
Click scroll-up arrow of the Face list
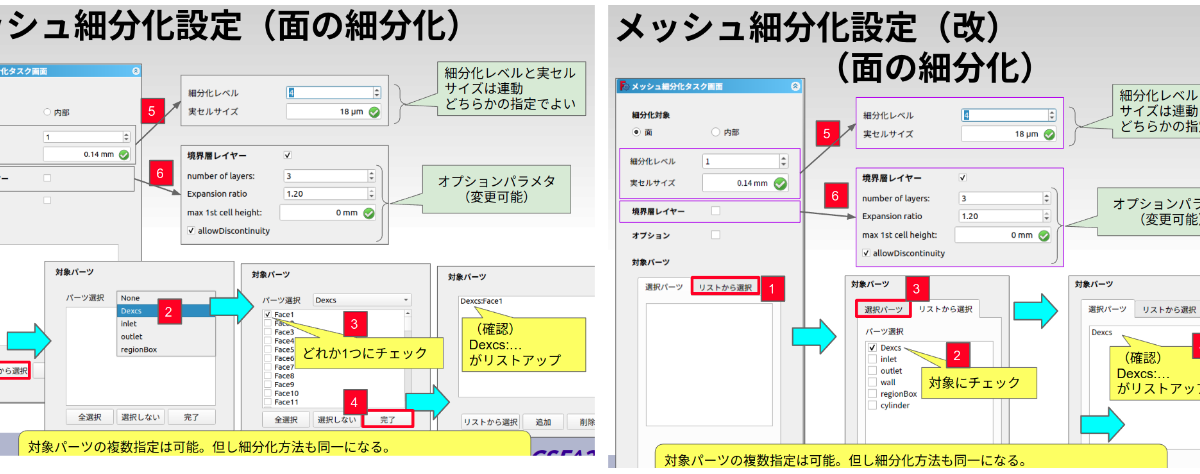(409, 314)
